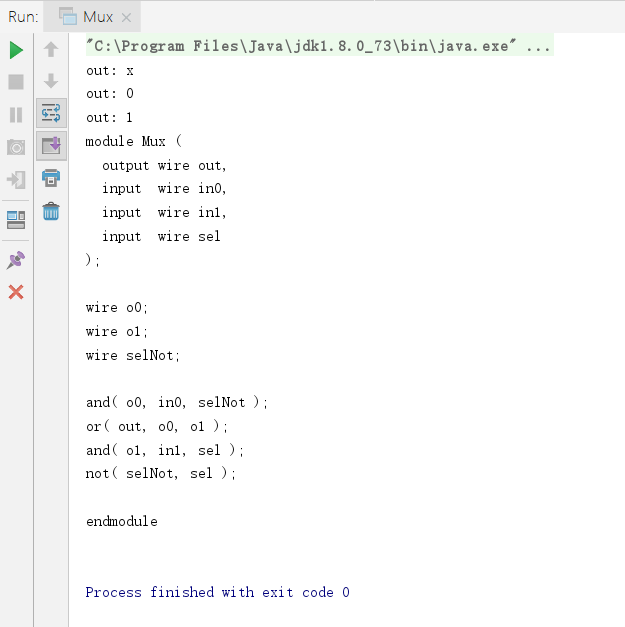Image resolution: width=625 pixels, height=627 pixels.
Task: Click the 'input wire in0,' line
Action: click(x=164, y=188)
